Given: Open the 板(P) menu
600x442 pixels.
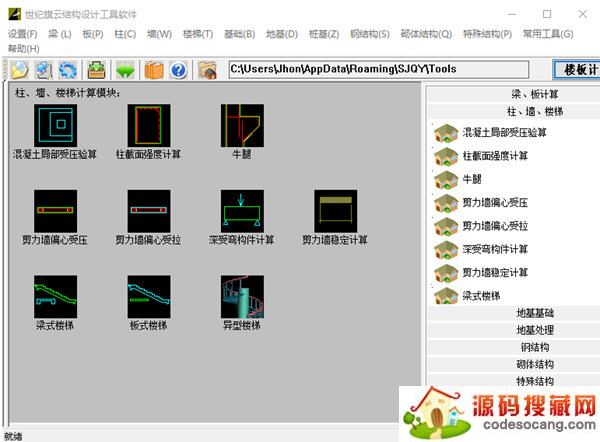Looking at the screenshot, I should (x=93, y=34).
